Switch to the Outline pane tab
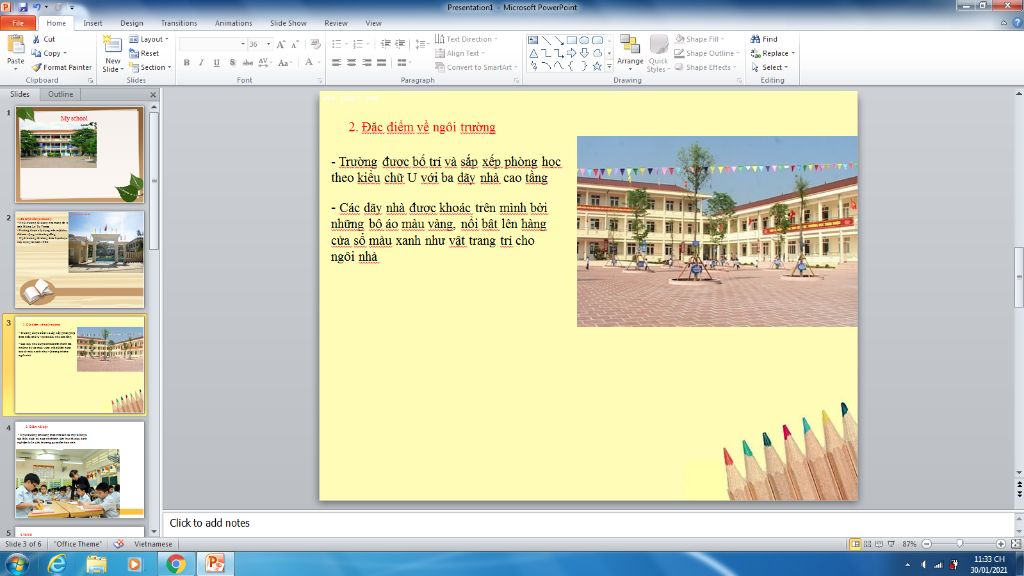 point(61,94)
